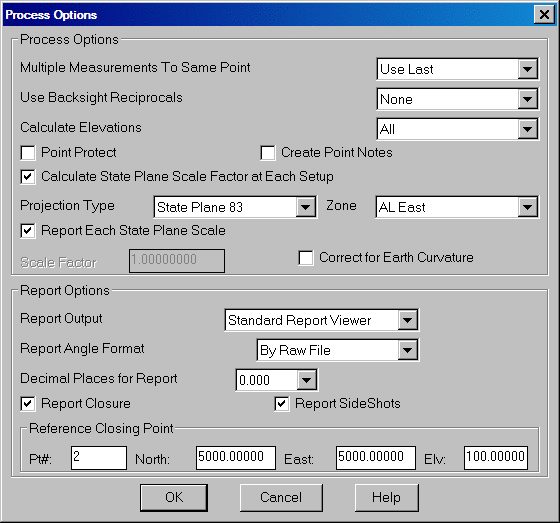The image size is (560, 523).
Task: Open Decimal Places for Report dropdown
Action: click(276, 380)
